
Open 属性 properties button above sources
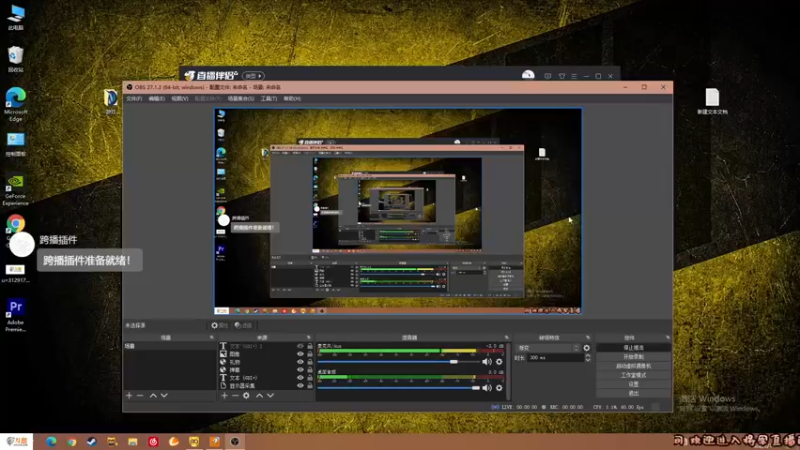(x=219, y=325)
